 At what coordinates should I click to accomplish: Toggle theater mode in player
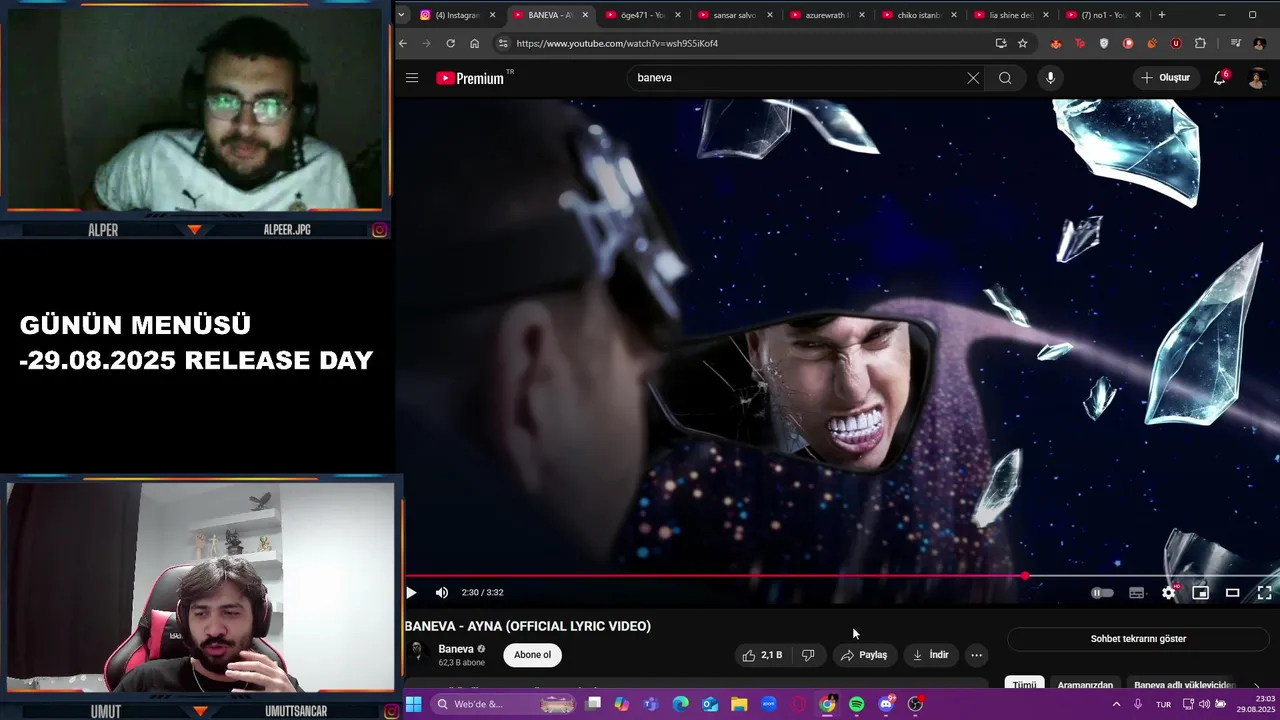click(1233, 593)
